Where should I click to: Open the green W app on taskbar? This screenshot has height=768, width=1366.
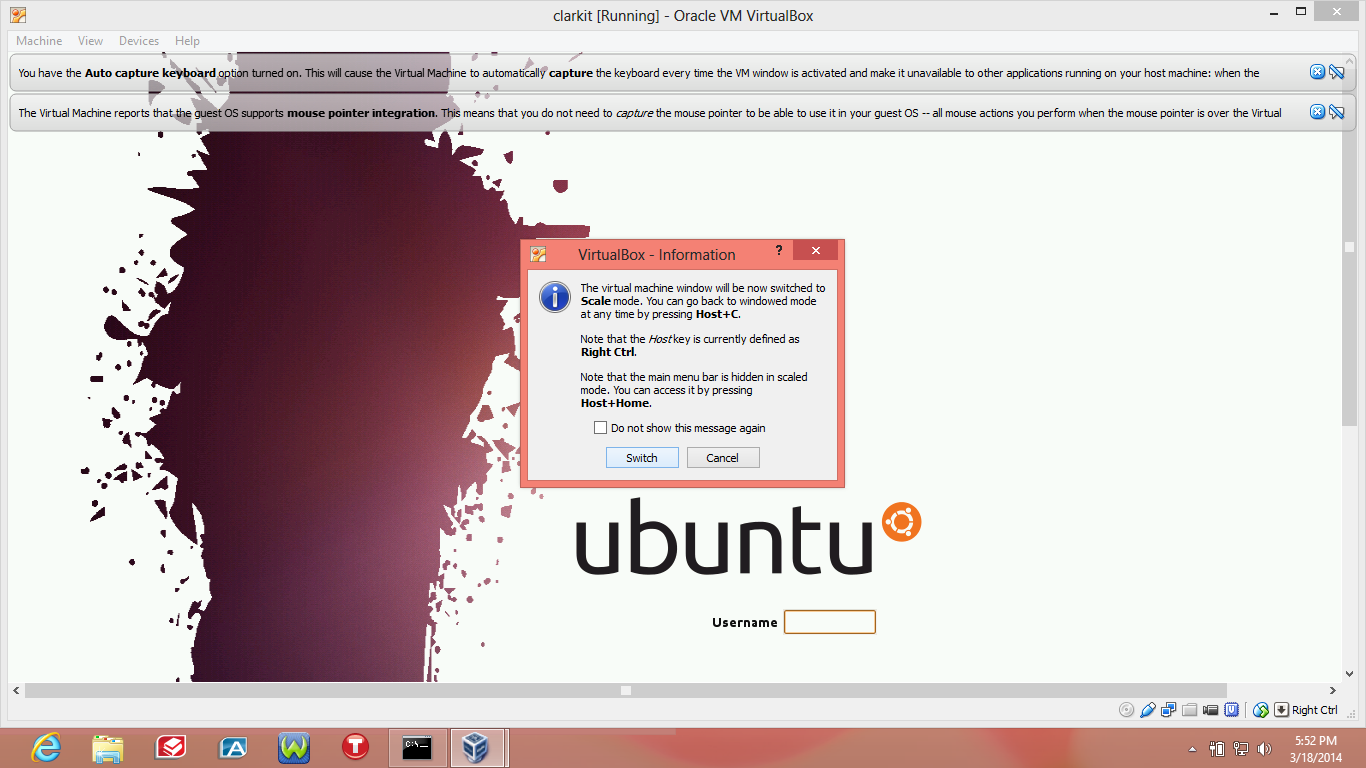[x=294, y=747]
